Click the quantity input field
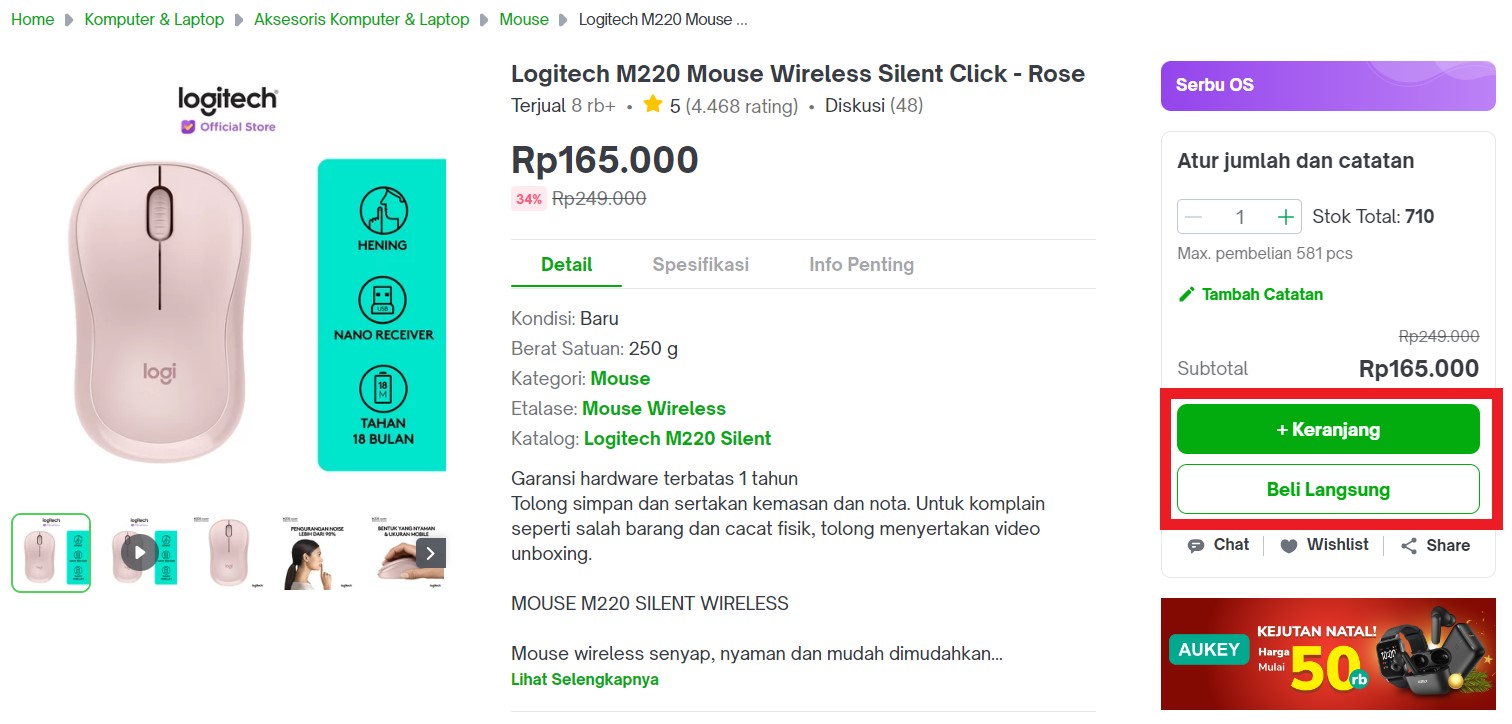The width and height of the screenshot is (1512, 724). tap(1239, 216)
